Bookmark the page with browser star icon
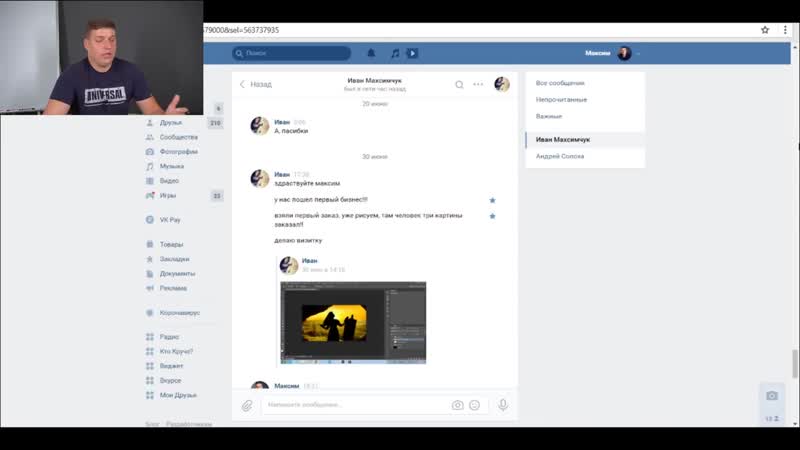The width and height of the screenshot is (800, 450). pyautogui.click(x=764, y=30)
